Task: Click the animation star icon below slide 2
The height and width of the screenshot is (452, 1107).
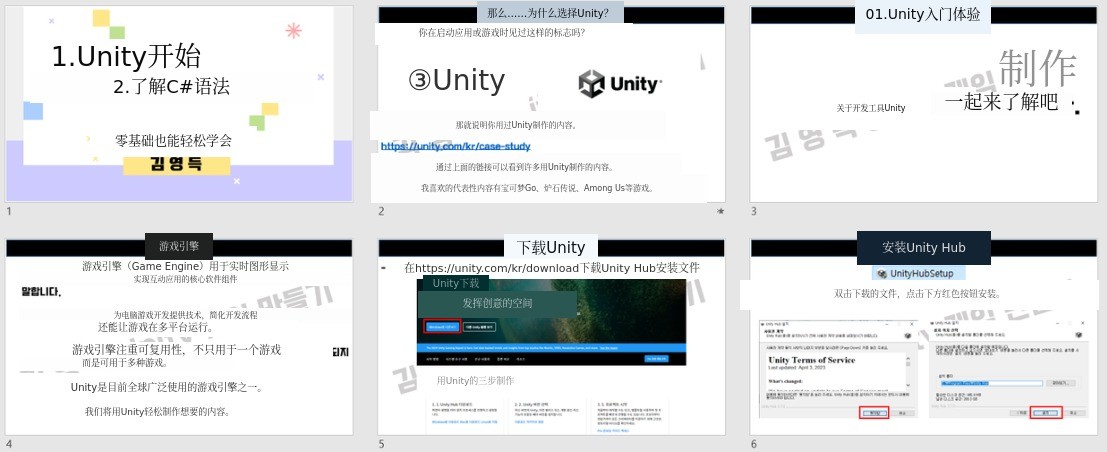Action: [720, 211]
